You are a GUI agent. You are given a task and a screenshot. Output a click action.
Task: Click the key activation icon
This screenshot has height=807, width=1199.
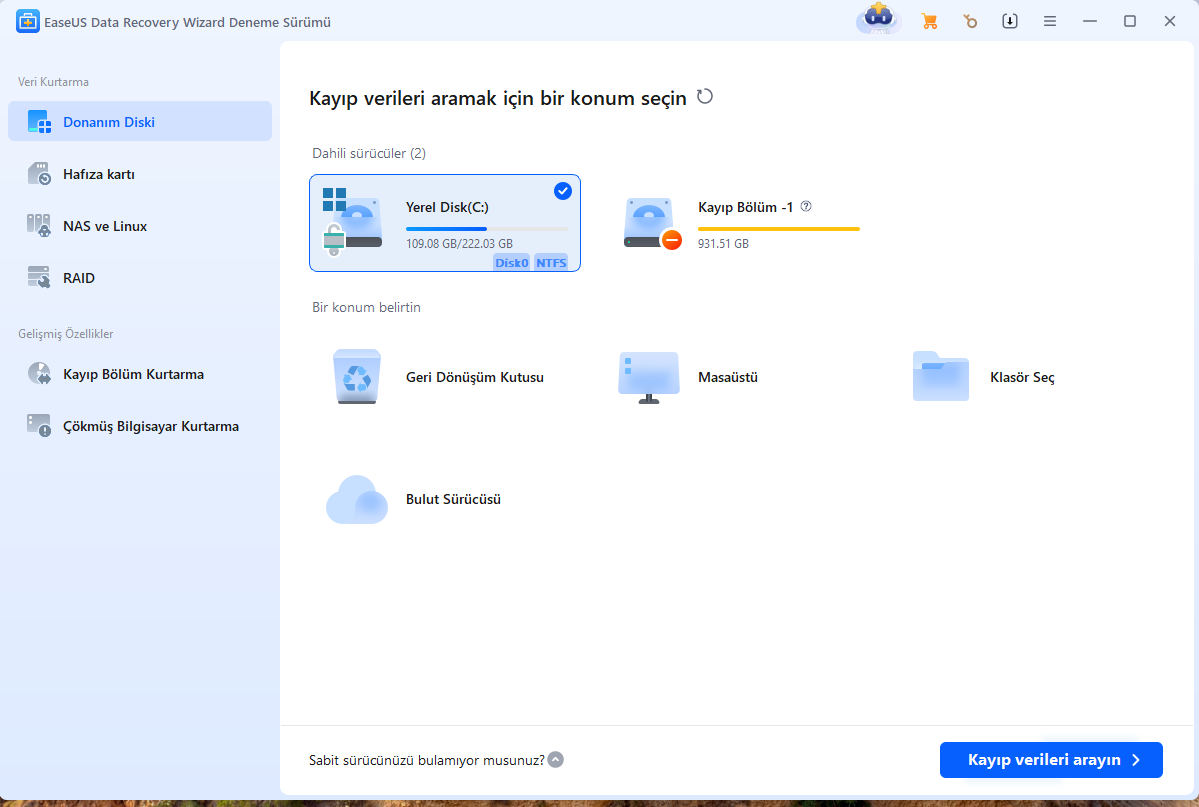[x=970, y=21]
